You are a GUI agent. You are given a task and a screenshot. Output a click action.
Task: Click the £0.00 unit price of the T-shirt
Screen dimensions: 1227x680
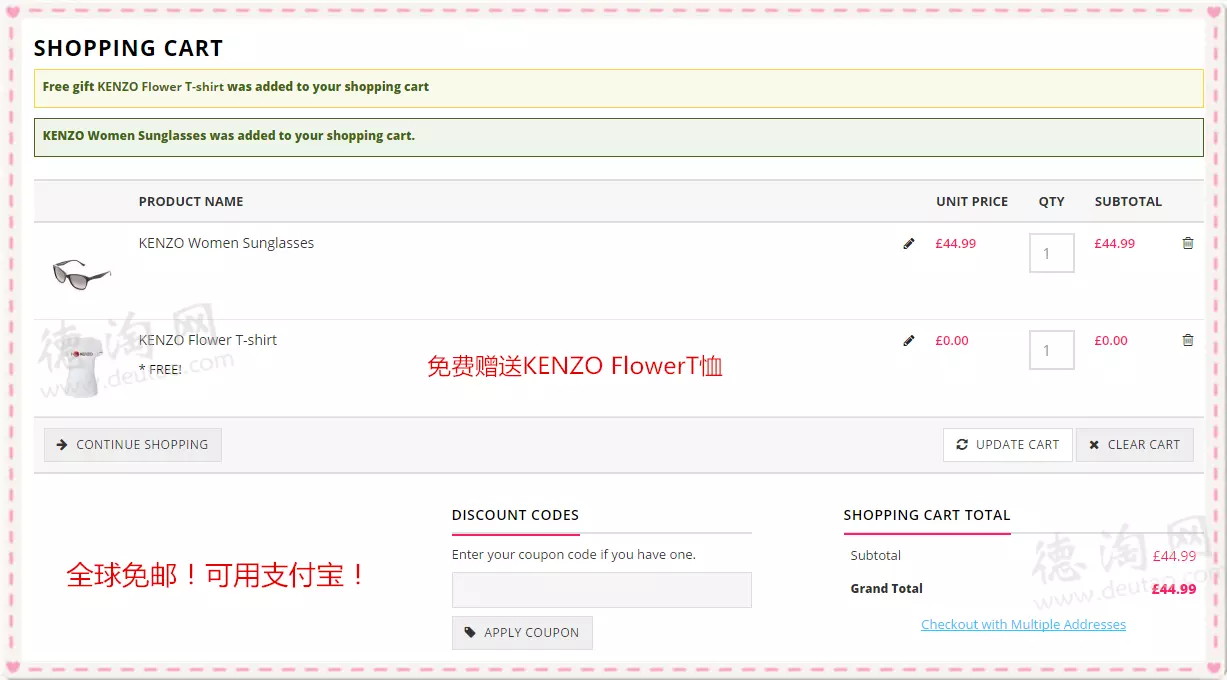point(952,340)
